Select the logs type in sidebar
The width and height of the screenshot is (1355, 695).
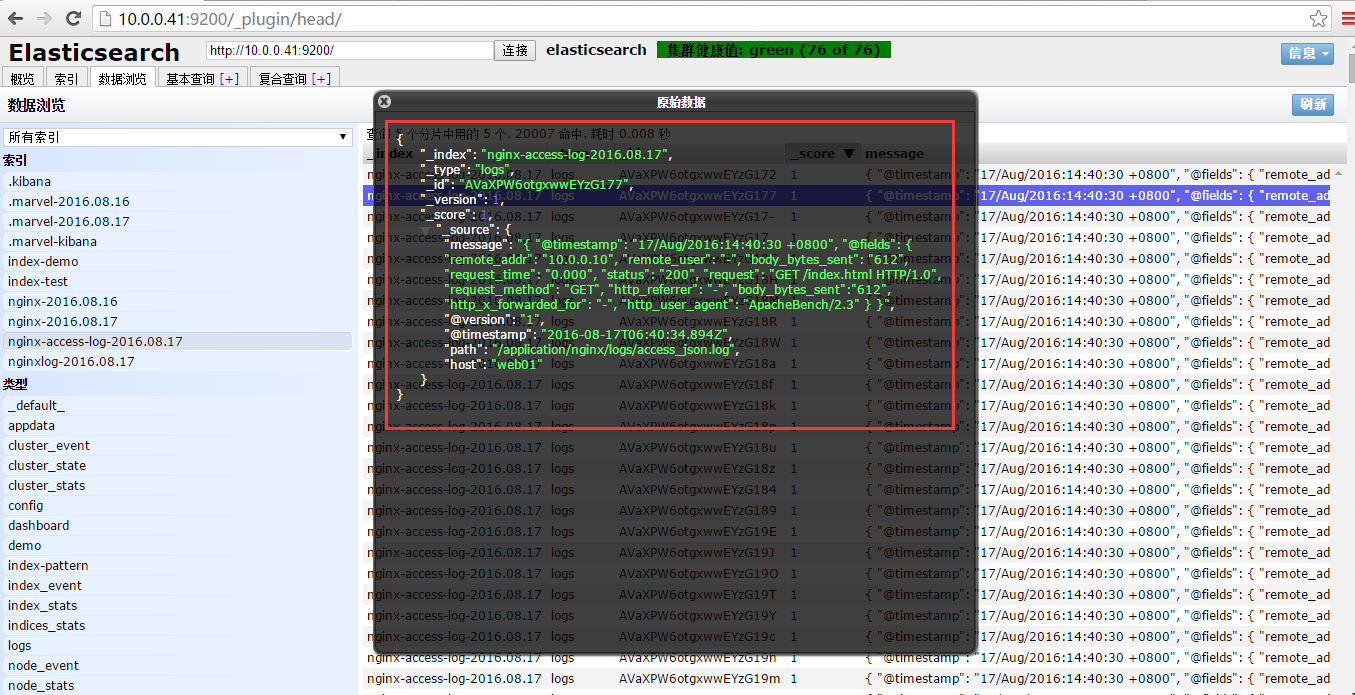coord(177,645)
